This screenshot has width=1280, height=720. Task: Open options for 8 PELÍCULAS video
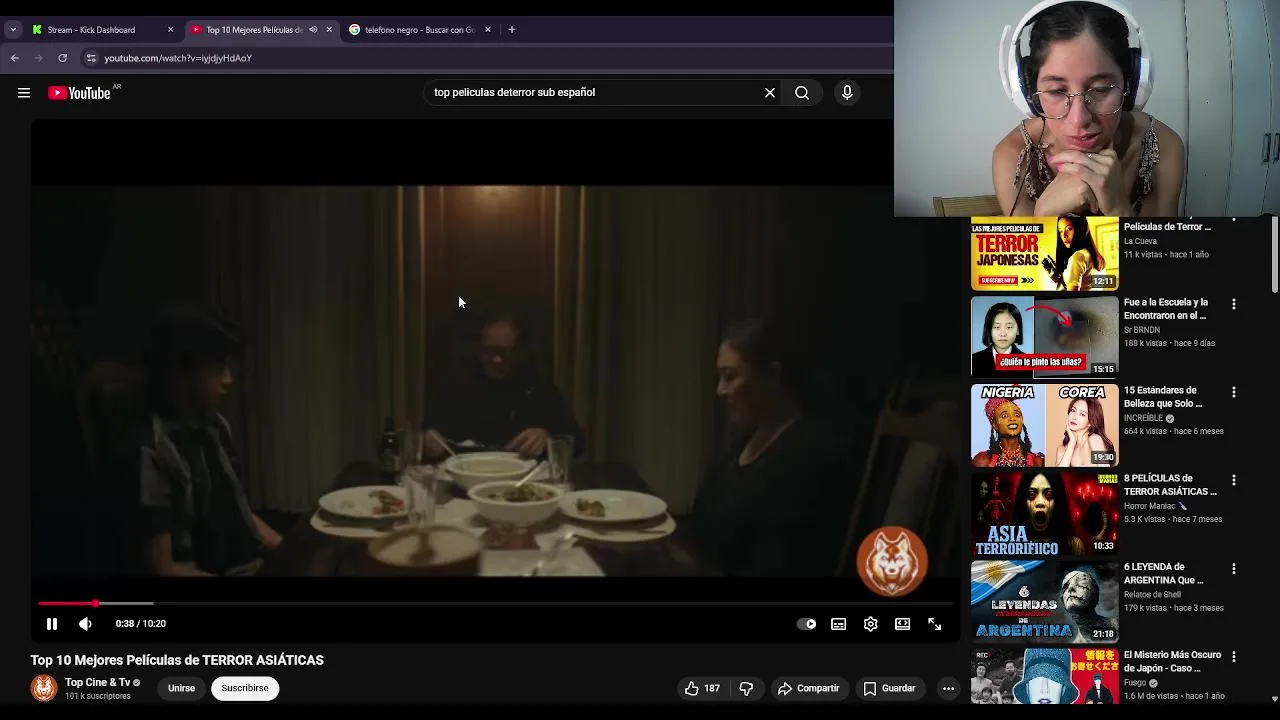(x=1233, y=480)
